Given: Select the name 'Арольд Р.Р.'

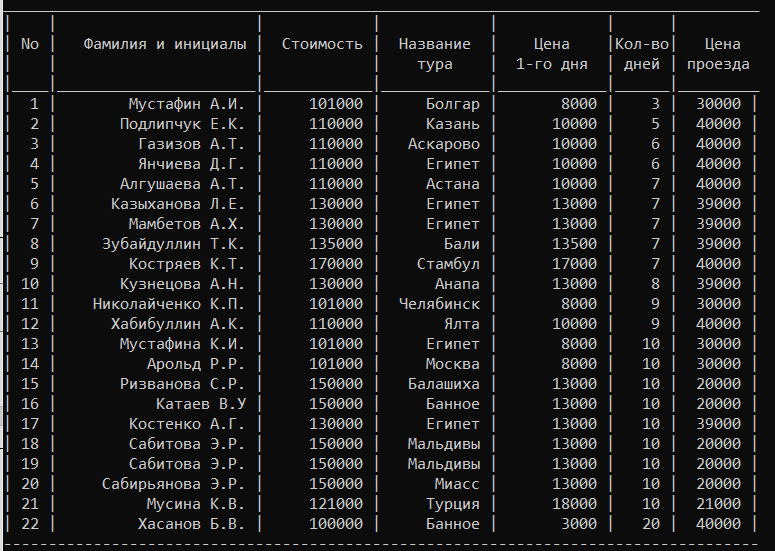Looking at the screenshot, I should coord(196,364).
